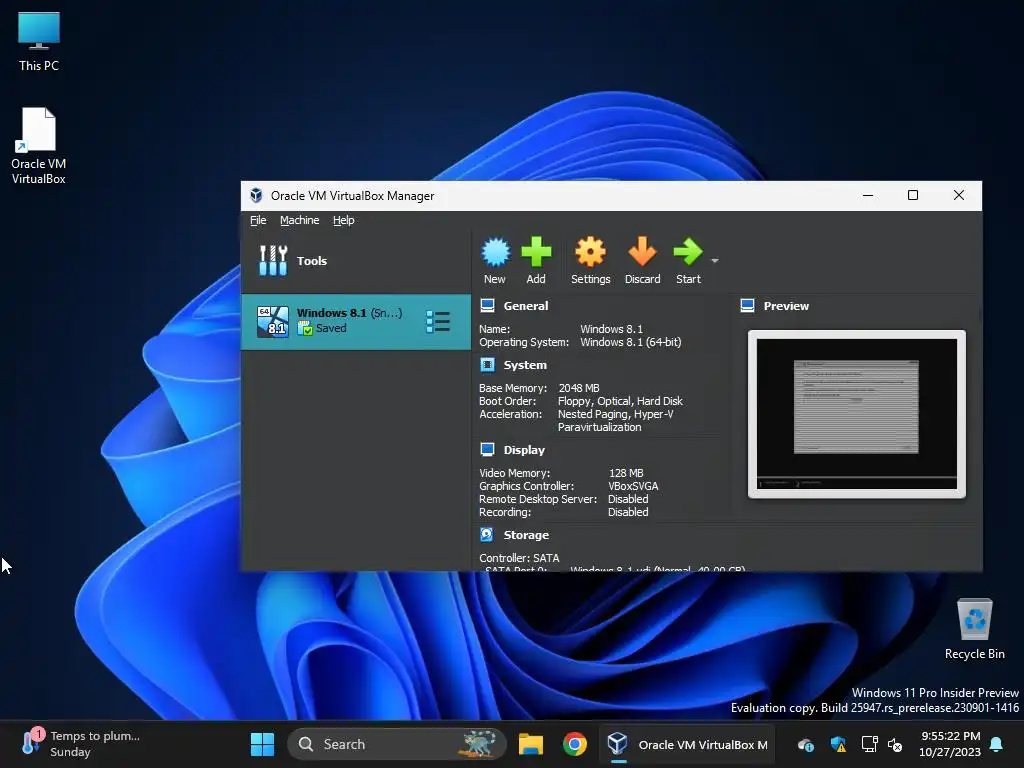Open VM Settings gear icon
Screen dimensions: 1024x768
coord(590,253)
